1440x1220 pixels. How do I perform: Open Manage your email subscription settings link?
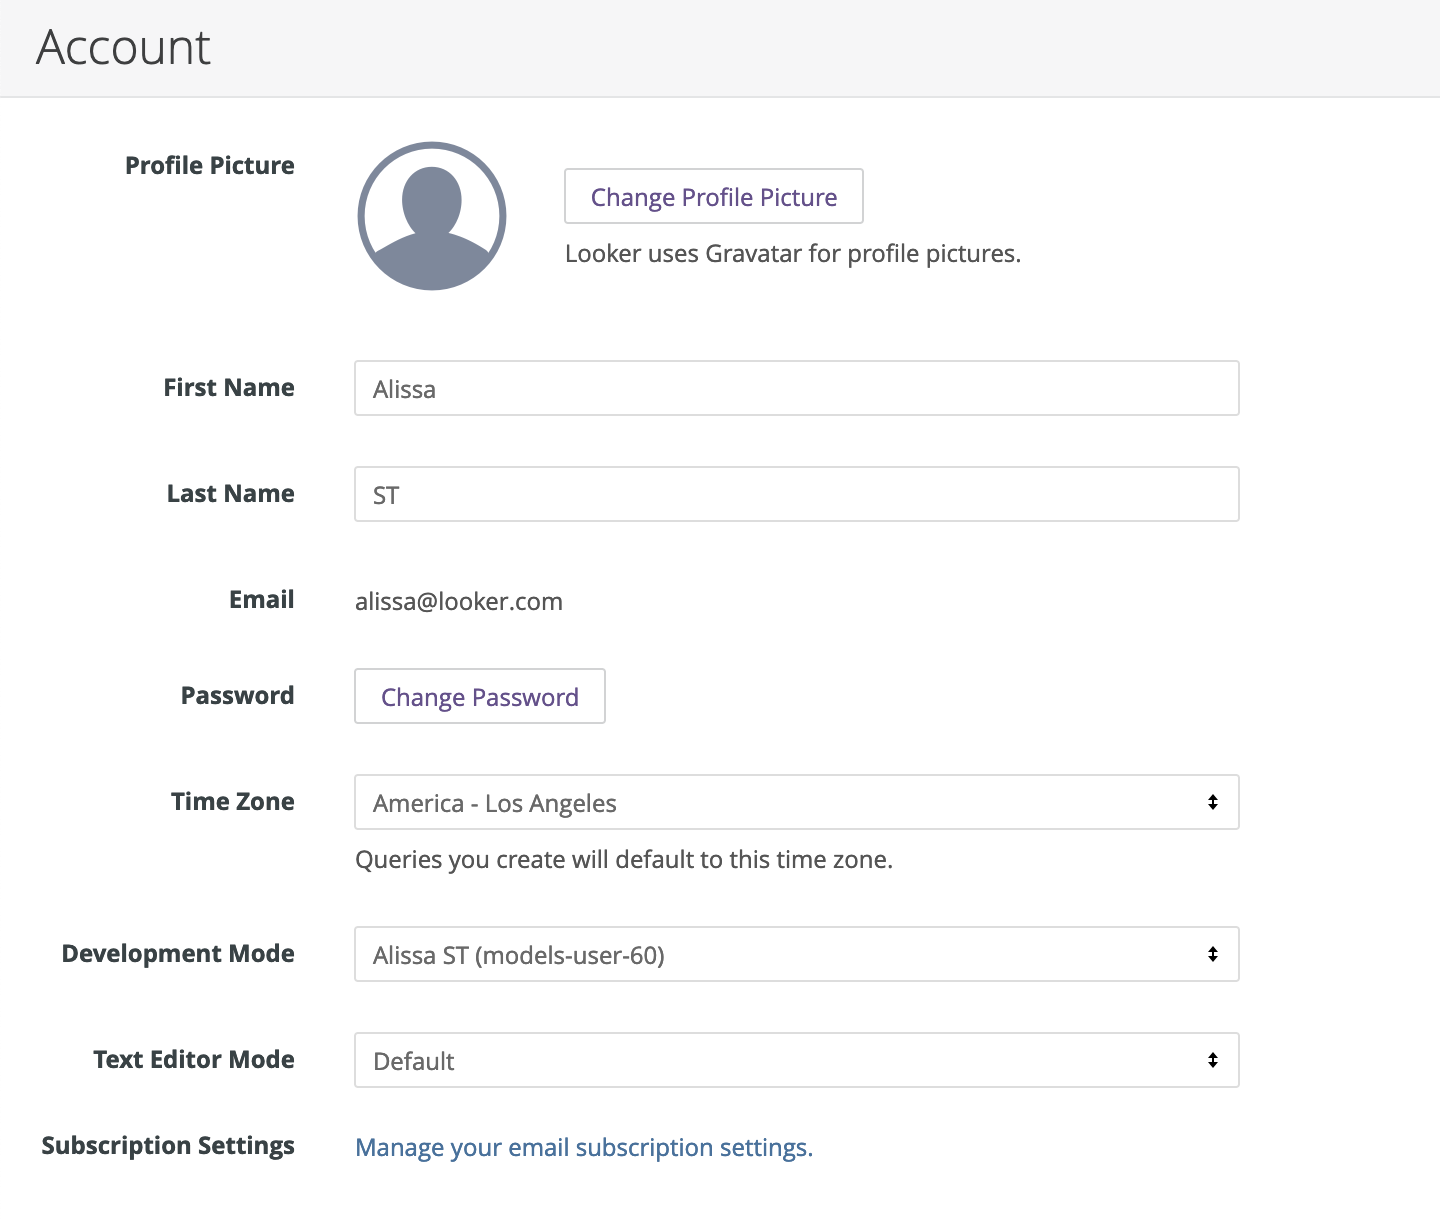584,1147
